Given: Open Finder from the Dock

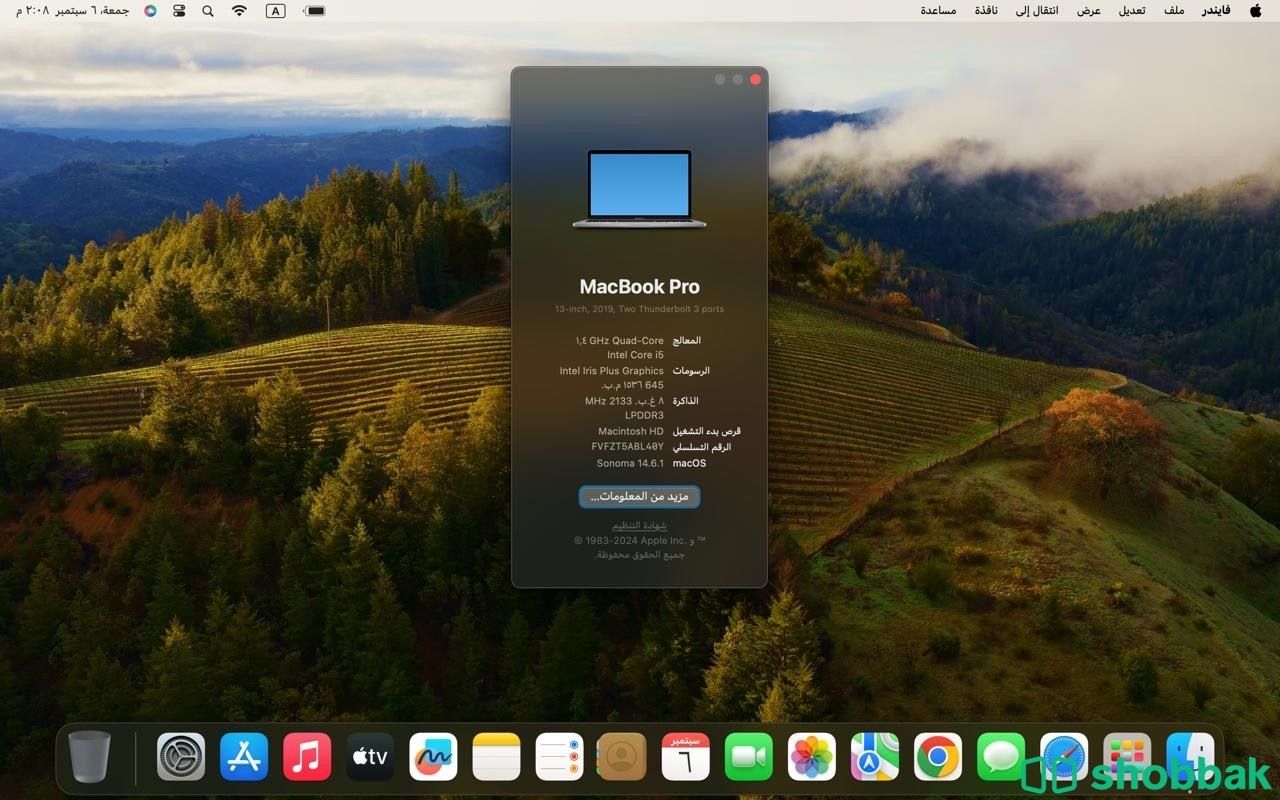Looking at the screenshot, I should (1190, 757).
